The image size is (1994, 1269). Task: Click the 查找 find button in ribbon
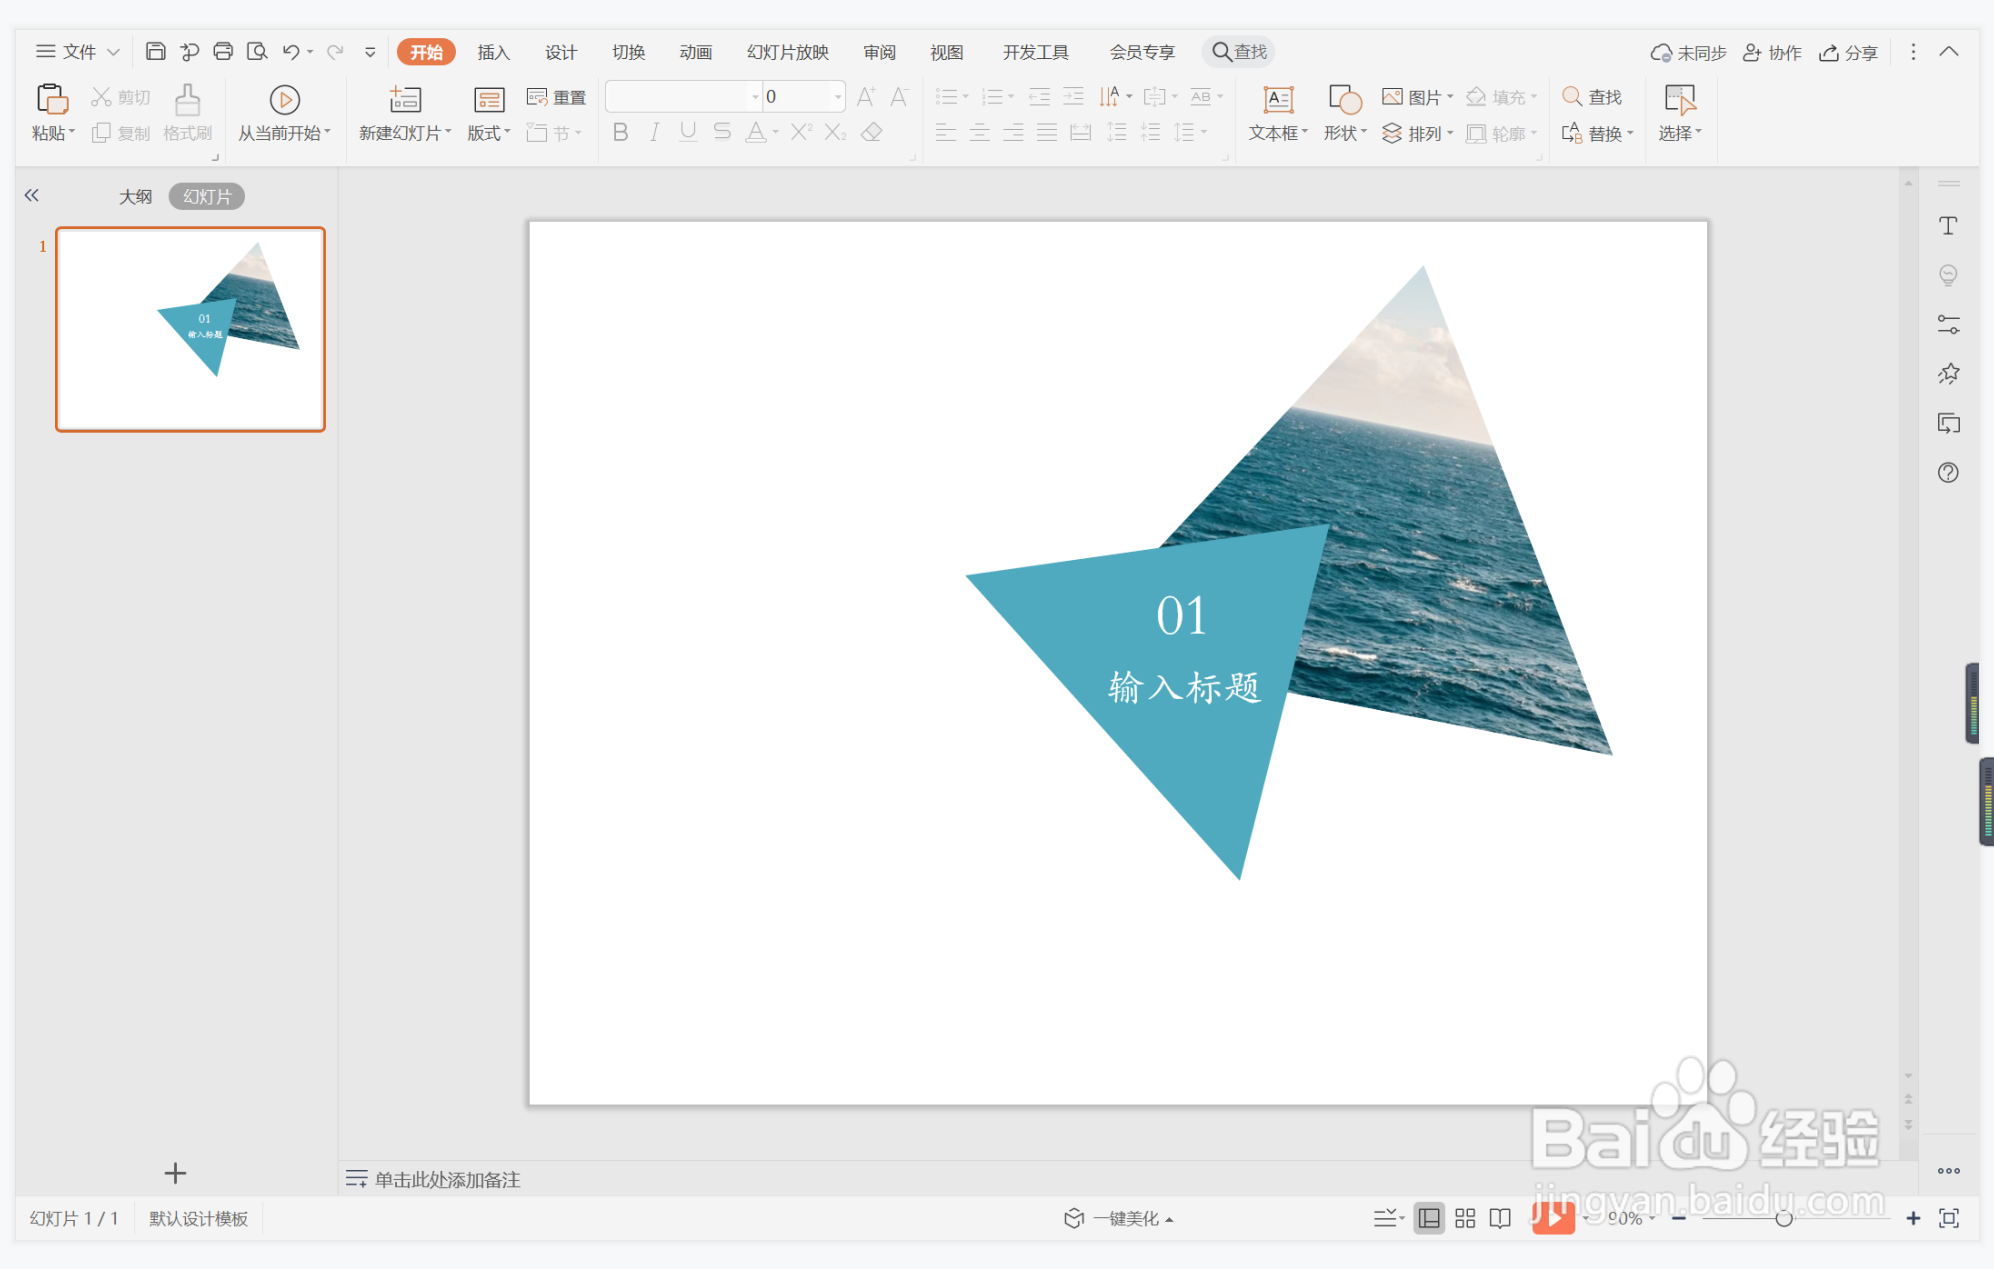point(1592,97)
